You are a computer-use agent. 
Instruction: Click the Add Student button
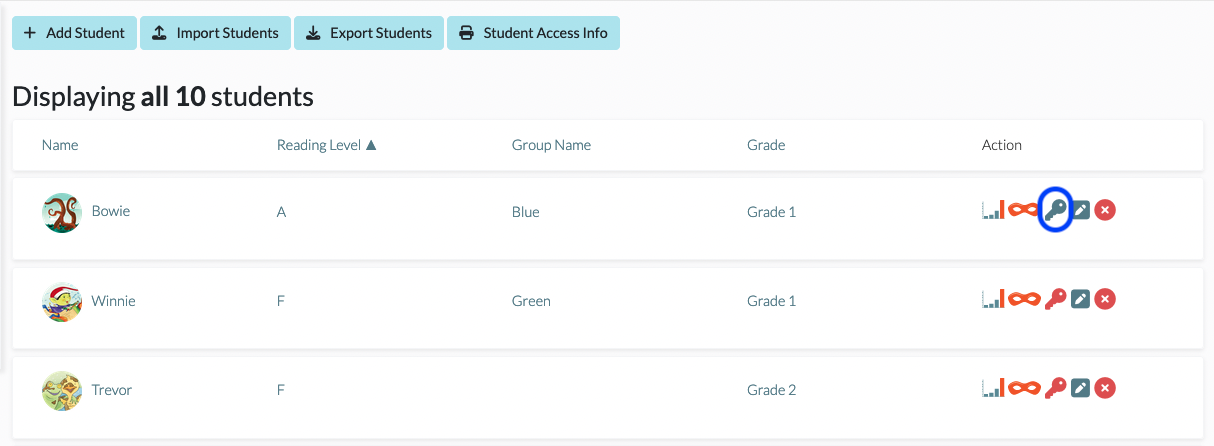pyautogui.click(x=74, y=33)
